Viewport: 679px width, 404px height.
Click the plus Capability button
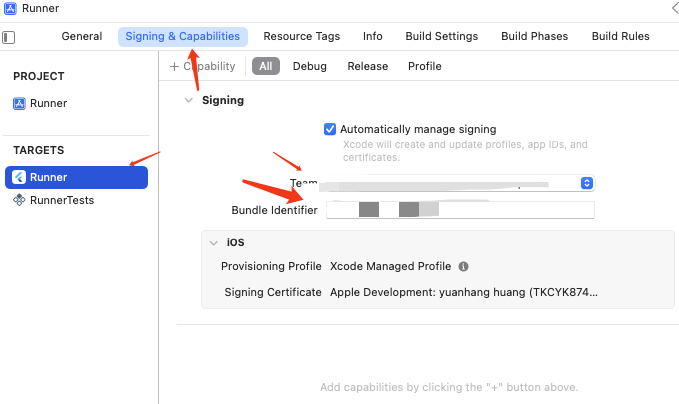click(x=202, y=66)
